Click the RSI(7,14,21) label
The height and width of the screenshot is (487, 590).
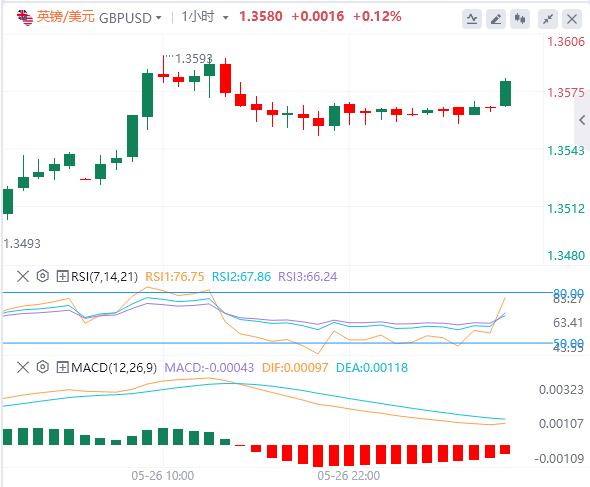click(104, 277)
